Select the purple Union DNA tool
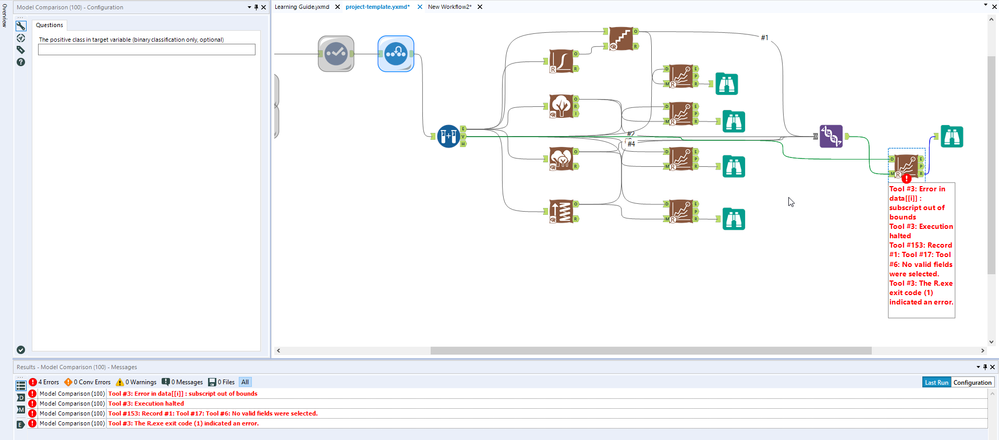Viewport: 999px width, 440px height. [831, 136]
